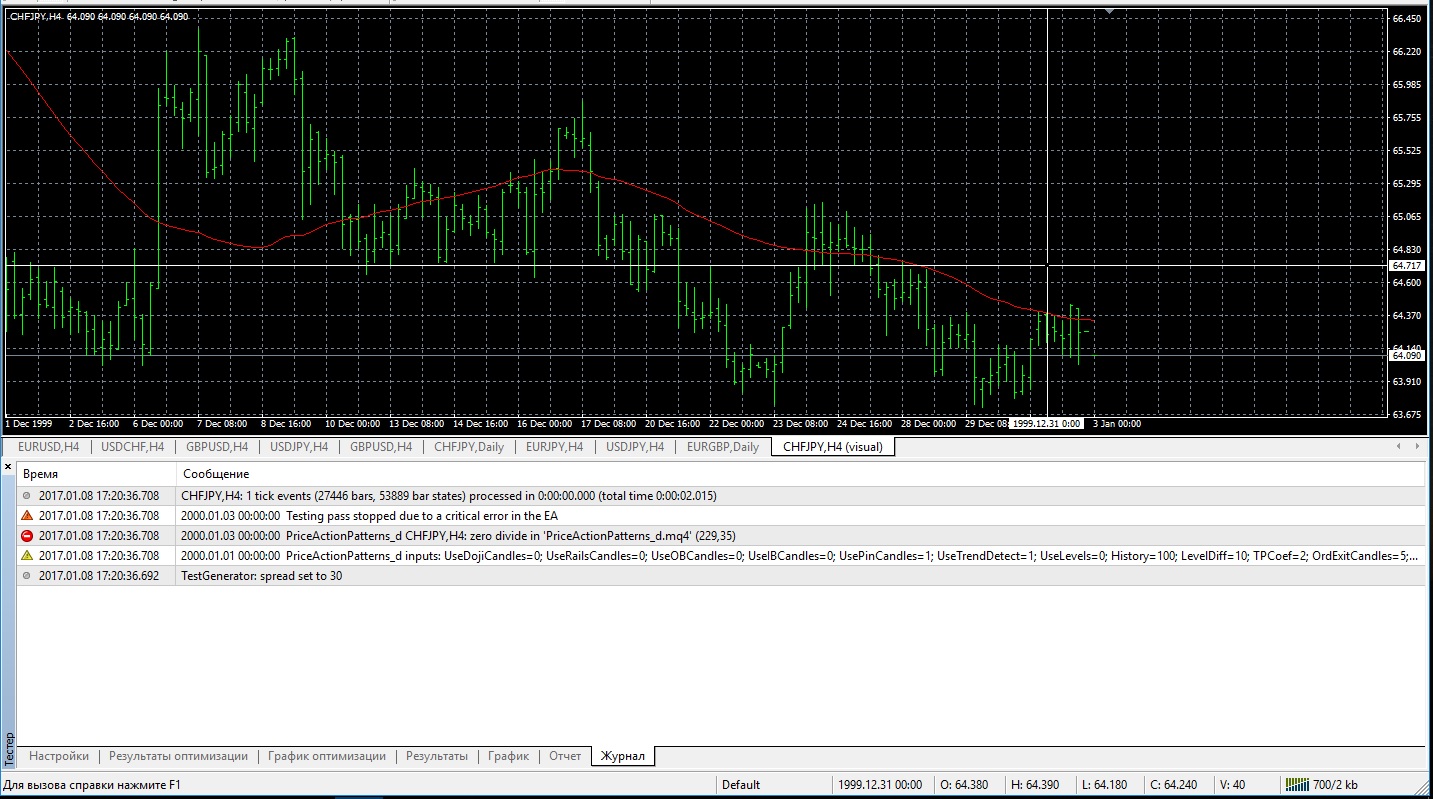Screen dimensions: 1433x799
Task: Click status bar volume V: 40
Action: pyautogui.click(x=1231, y=785)
